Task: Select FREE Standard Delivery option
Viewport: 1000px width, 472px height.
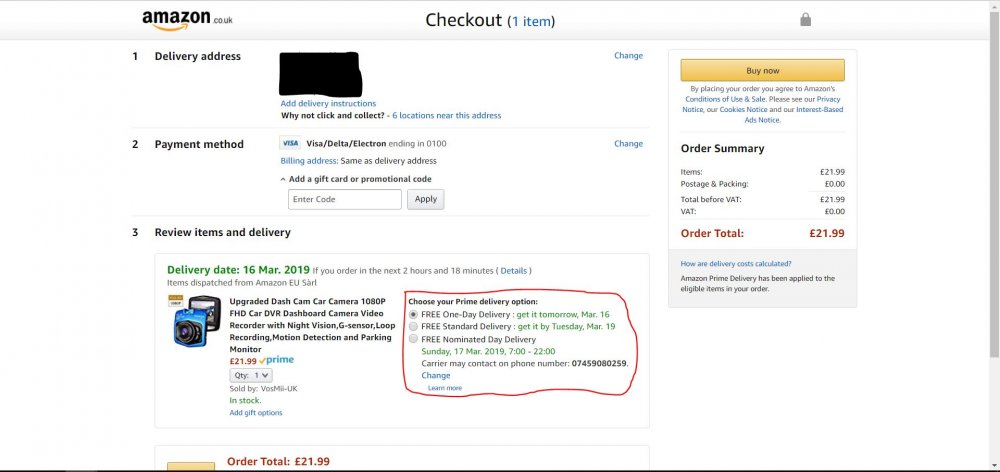Action: click(x=413, y=327)
